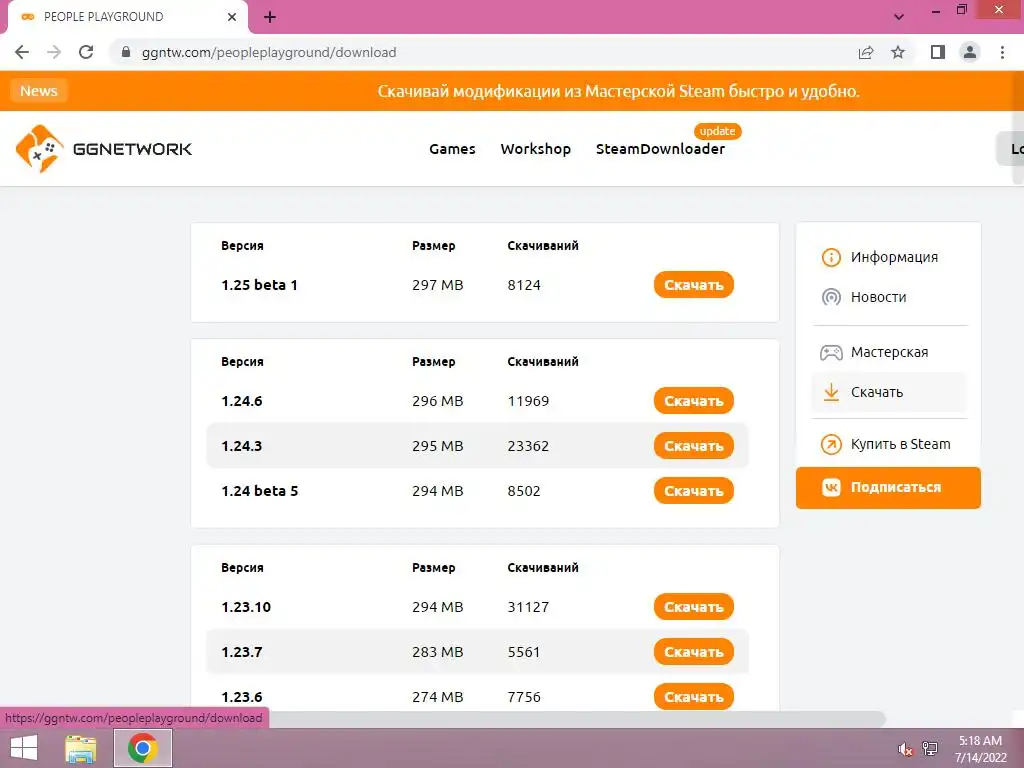
Task: Click the Новости broadcast icon
Action: click(x=831, y=297)
